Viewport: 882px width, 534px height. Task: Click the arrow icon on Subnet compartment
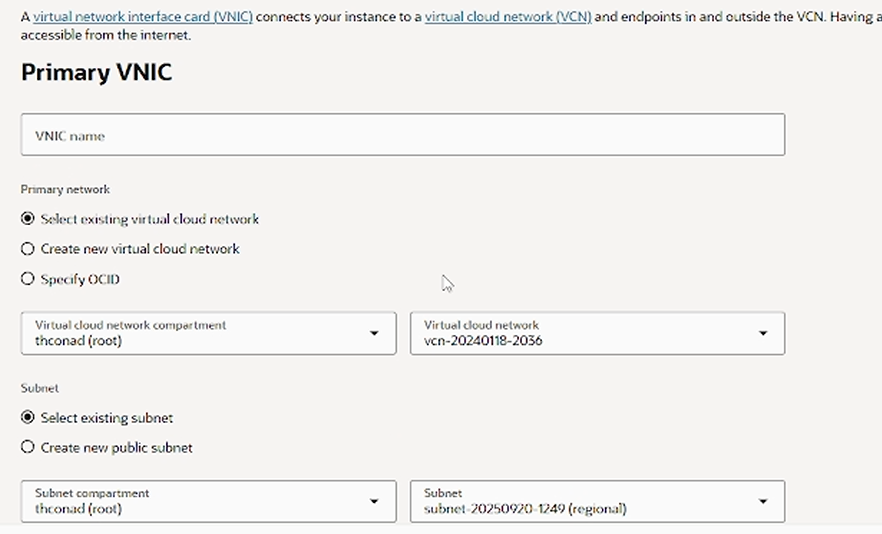tap(374, 502)
